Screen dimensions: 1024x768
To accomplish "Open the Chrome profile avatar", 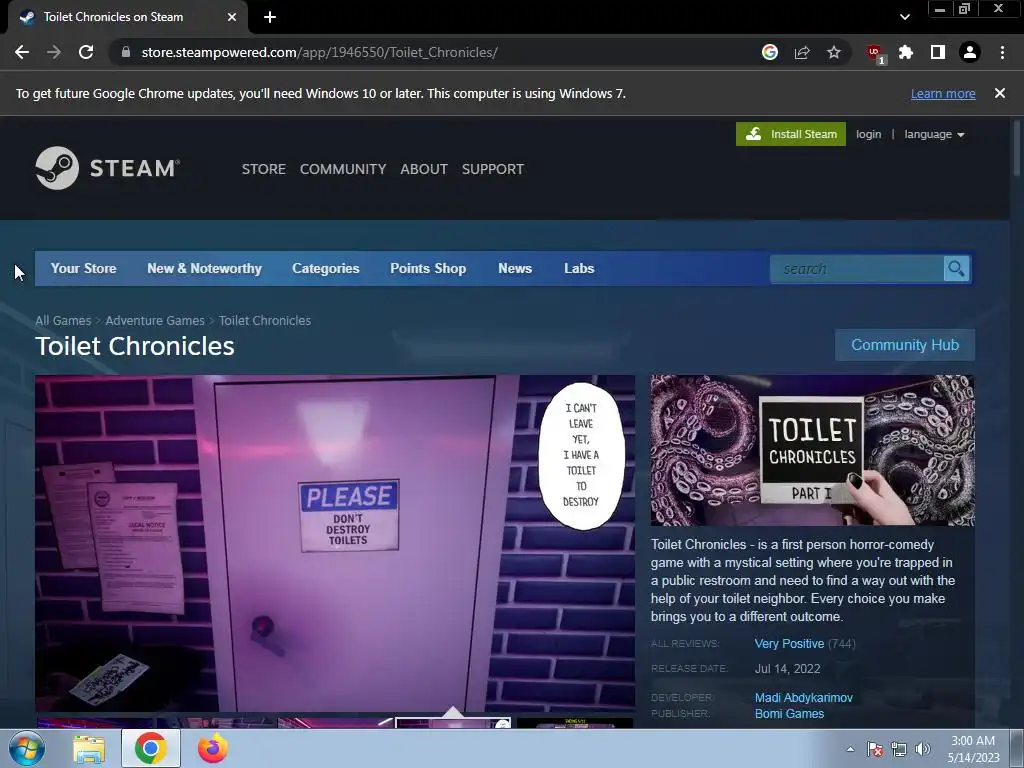I will (x=970, y=52).
